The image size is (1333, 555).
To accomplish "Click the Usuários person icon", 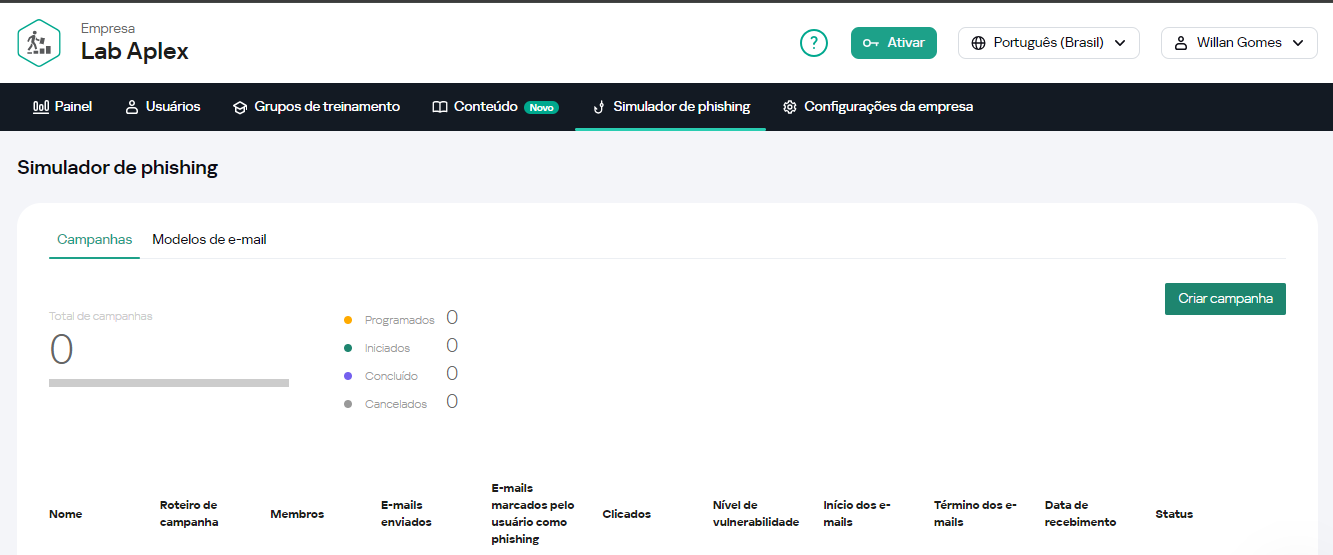I will click(131, 106).
